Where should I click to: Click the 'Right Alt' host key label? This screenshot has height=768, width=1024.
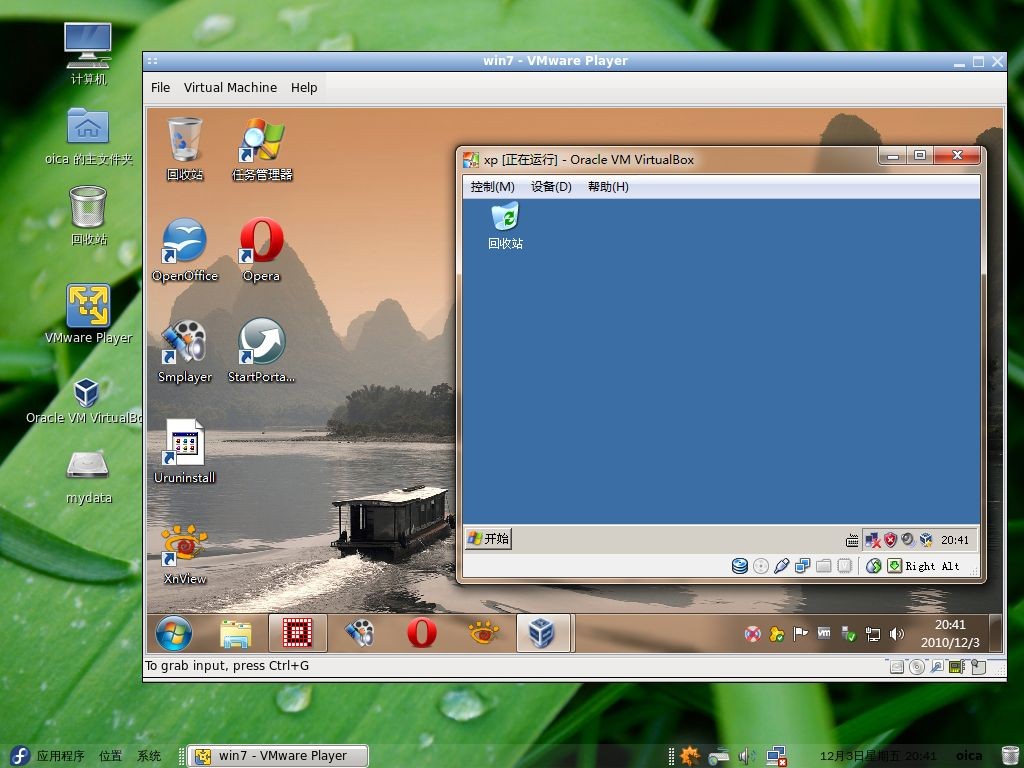pyautogui.click(x=932, y=566)
